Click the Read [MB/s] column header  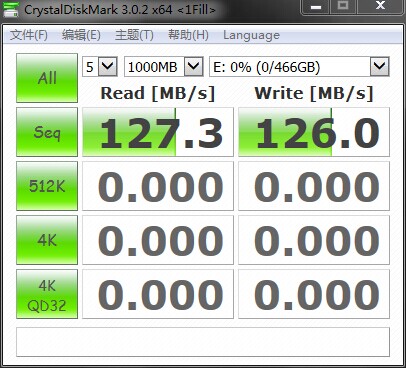[158, 93]
